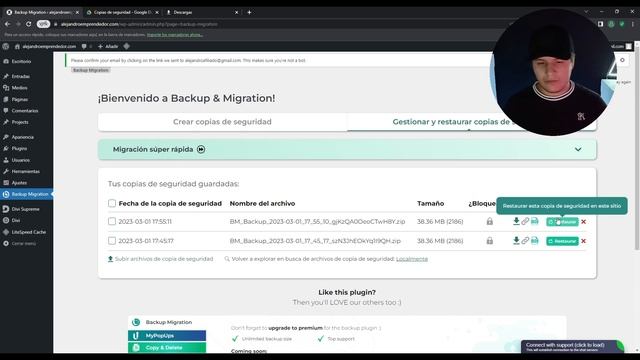Switch to Copias de seguridad Google Drive tab
The height and width of the screenshot is (360, 640).
click(122, 12)
